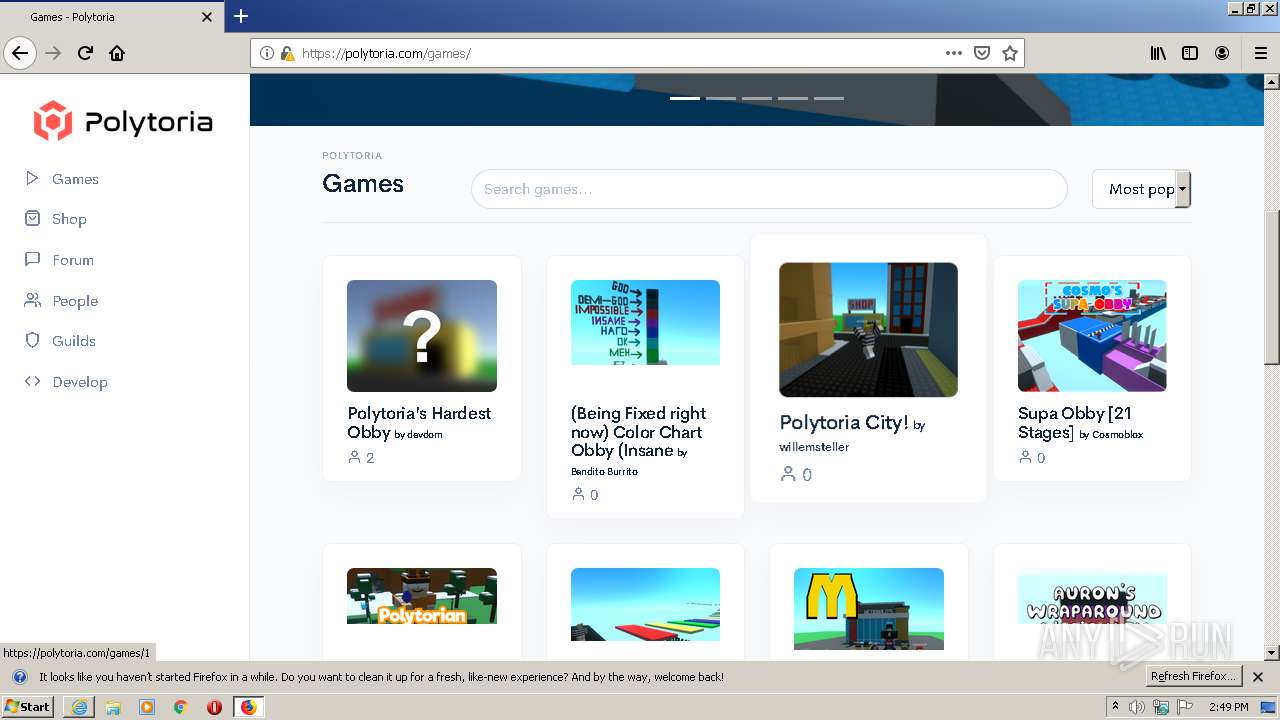Click the Polytoria's Hardest Obby title
Viewport: 1280px width, 720px height.
point(419,422)
